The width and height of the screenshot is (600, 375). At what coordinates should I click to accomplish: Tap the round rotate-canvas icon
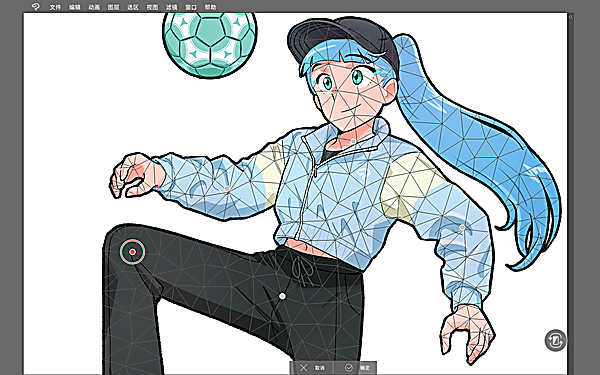[555, 340]
